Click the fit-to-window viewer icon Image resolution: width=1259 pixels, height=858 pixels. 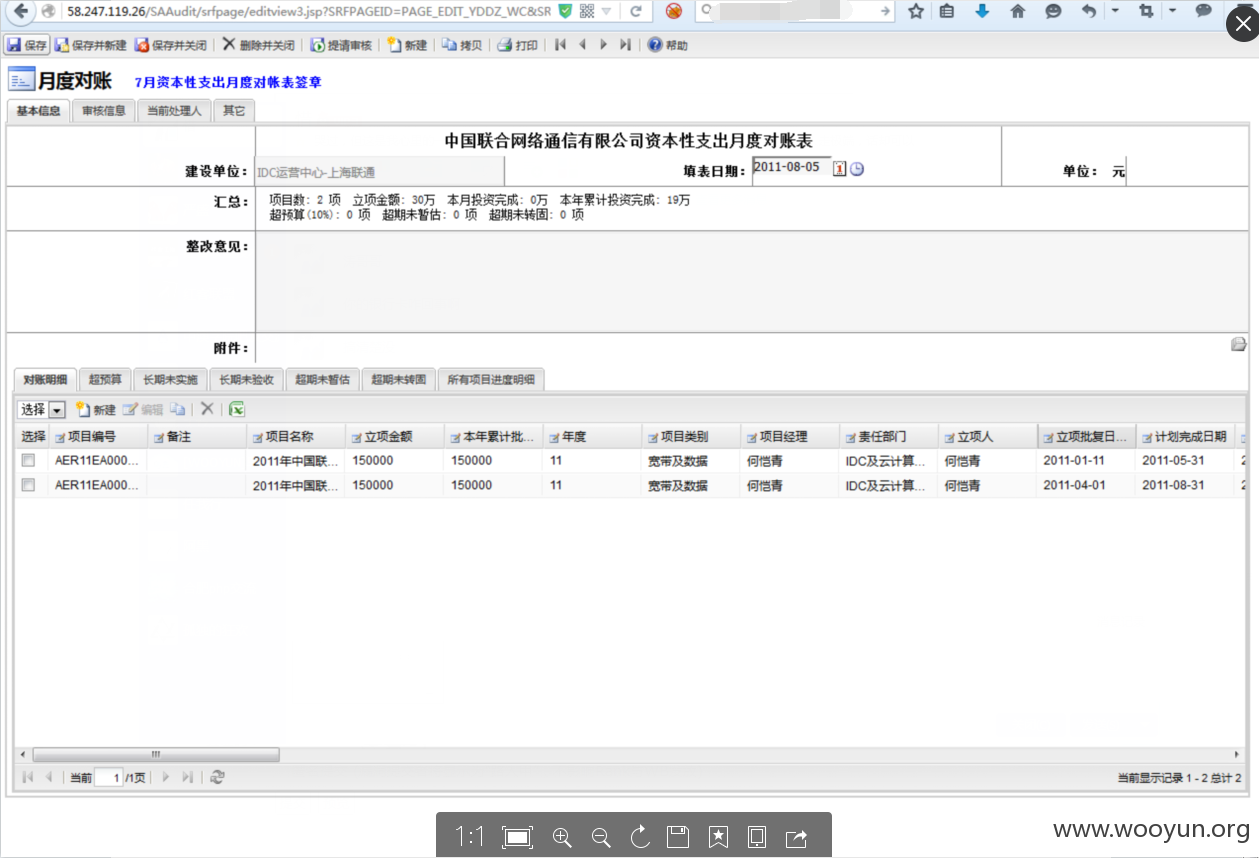517,837
